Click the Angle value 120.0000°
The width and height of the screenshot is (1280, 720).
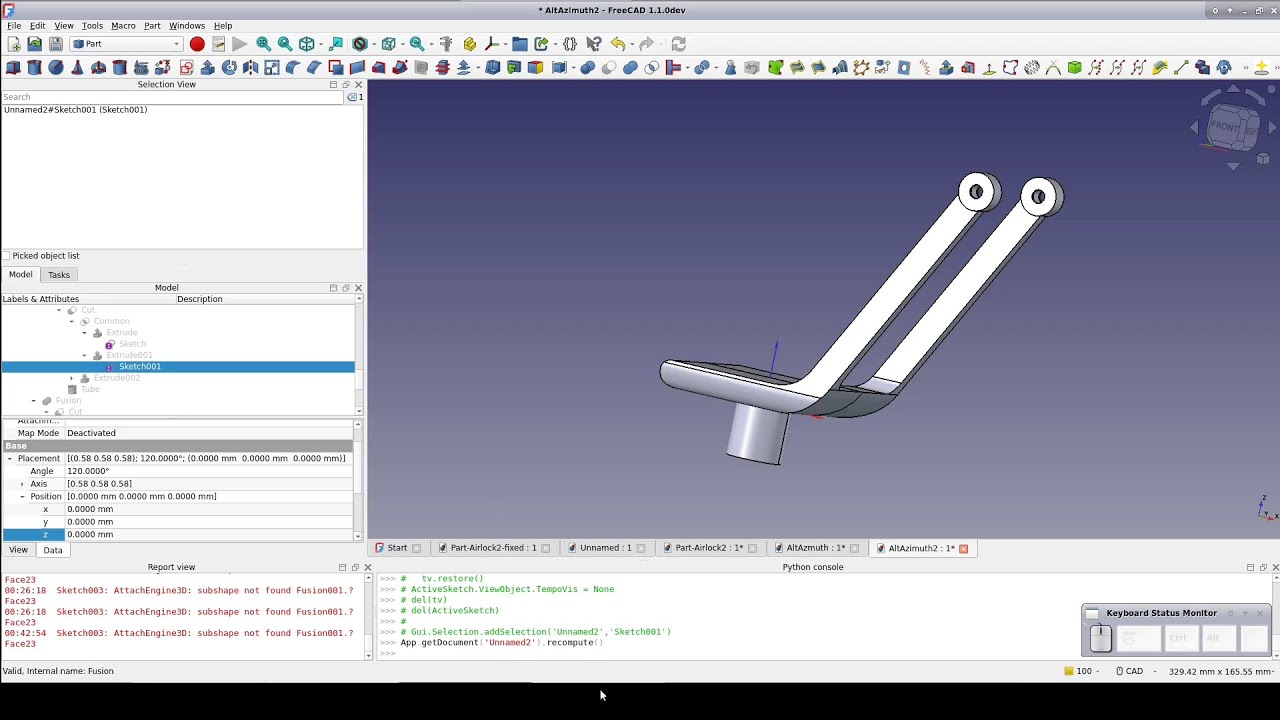click(208, 471)
